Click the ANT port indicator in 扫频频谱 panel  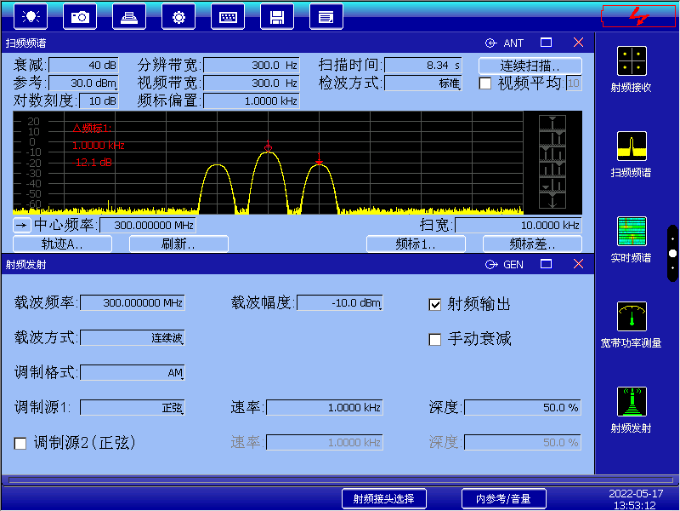504,43
